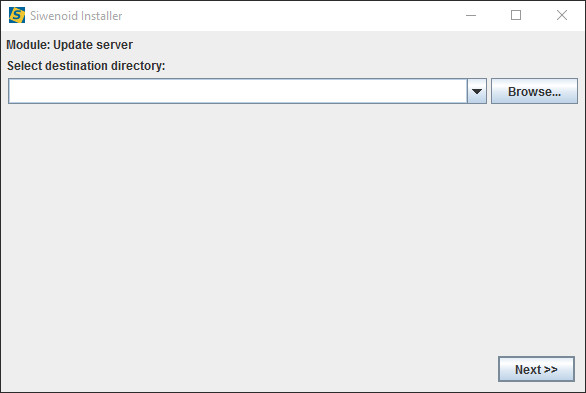
Task: Close the Siwenoid Installer window
Action: (x=562, y=15)
